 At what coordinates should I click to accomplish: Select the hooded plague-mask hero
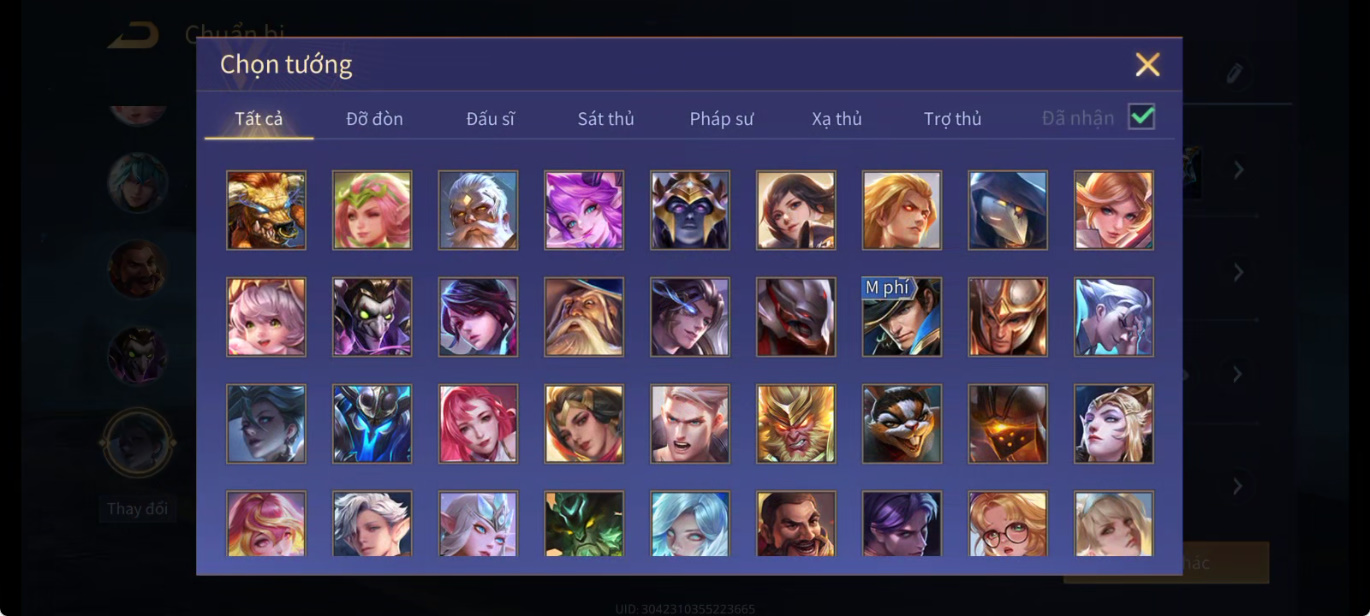coord(1008,210)
